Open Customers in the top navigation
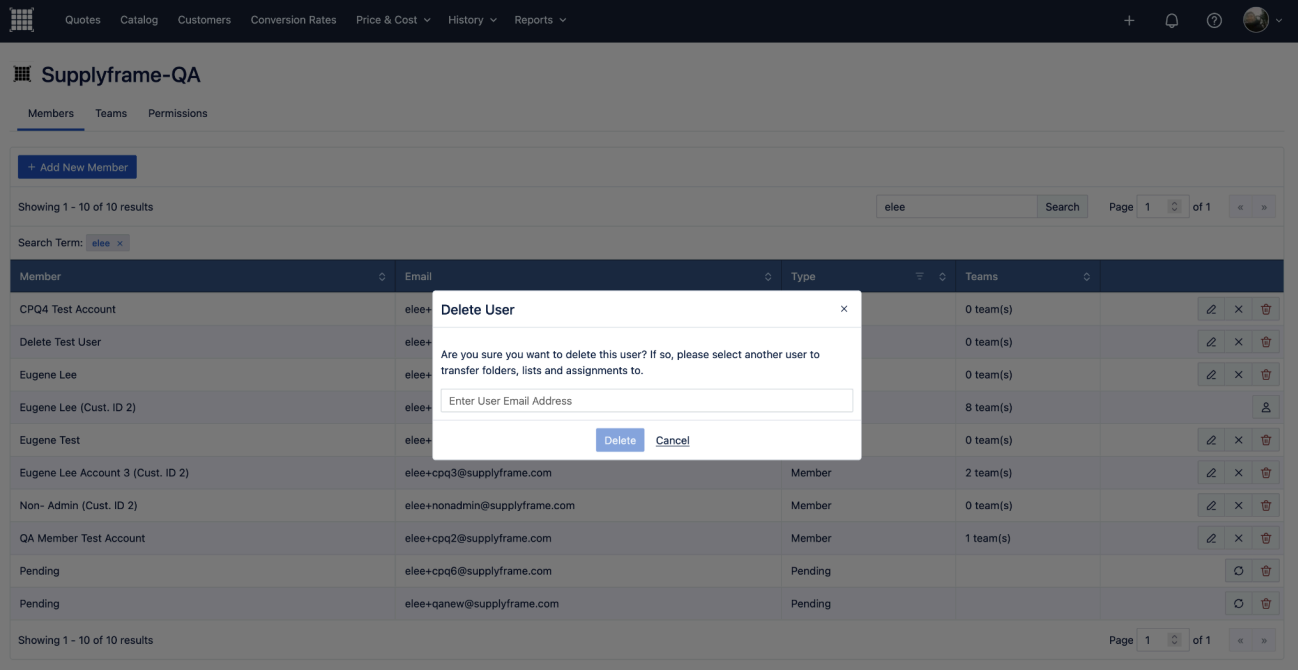This screenshot has height=670, width=1298. [x=204, y=20]
